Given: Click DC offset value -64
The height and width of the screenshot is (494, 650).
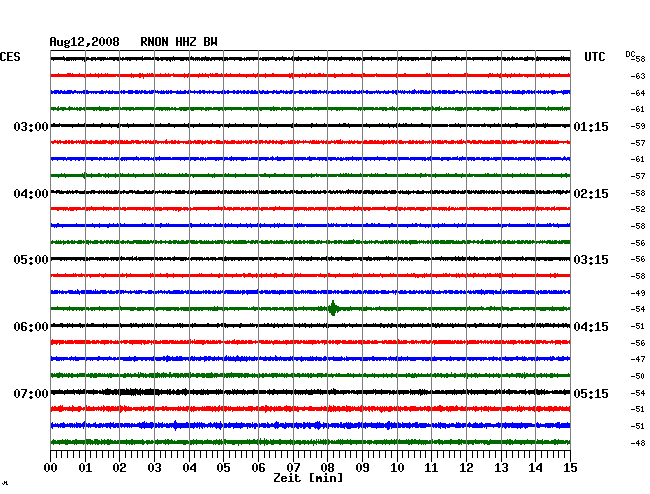Looking at the screenshot, I should [x=638, y=93].
